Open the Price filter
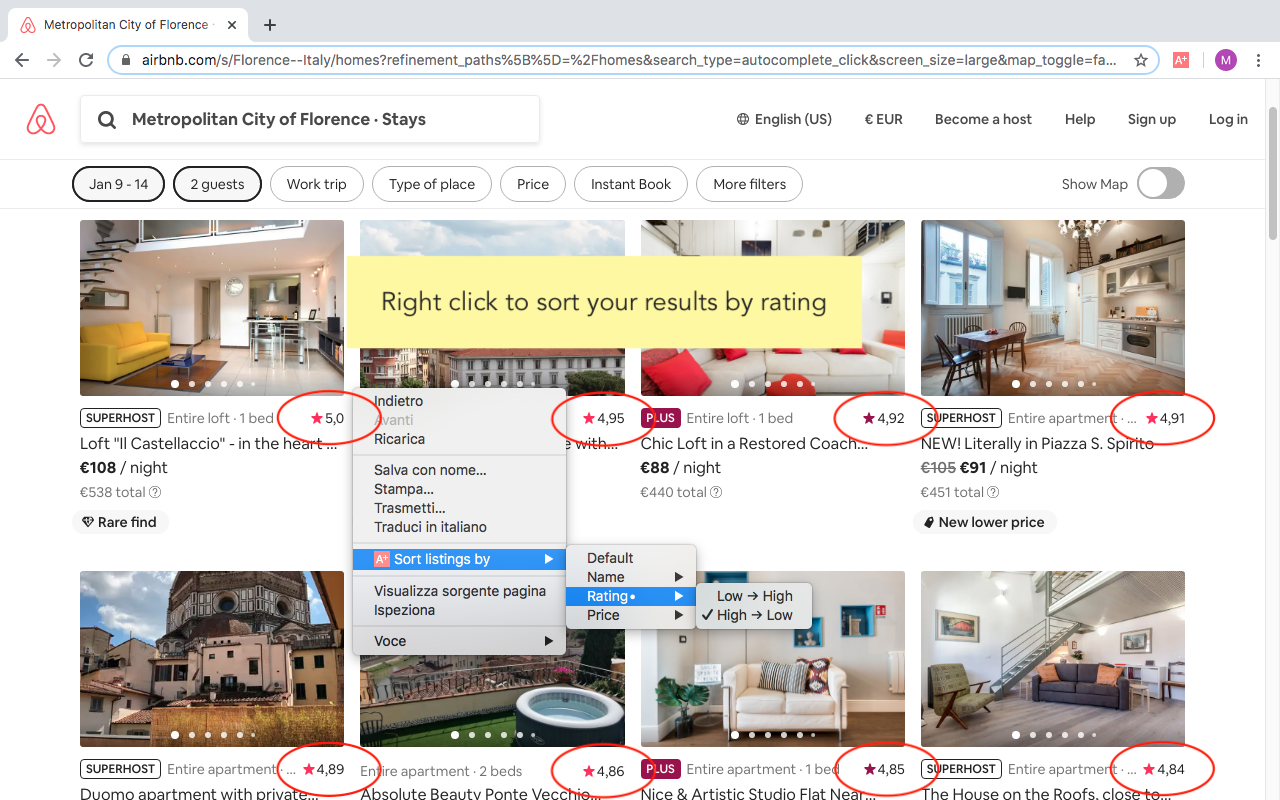This screenshot has height=800, width=1280. 533,184
